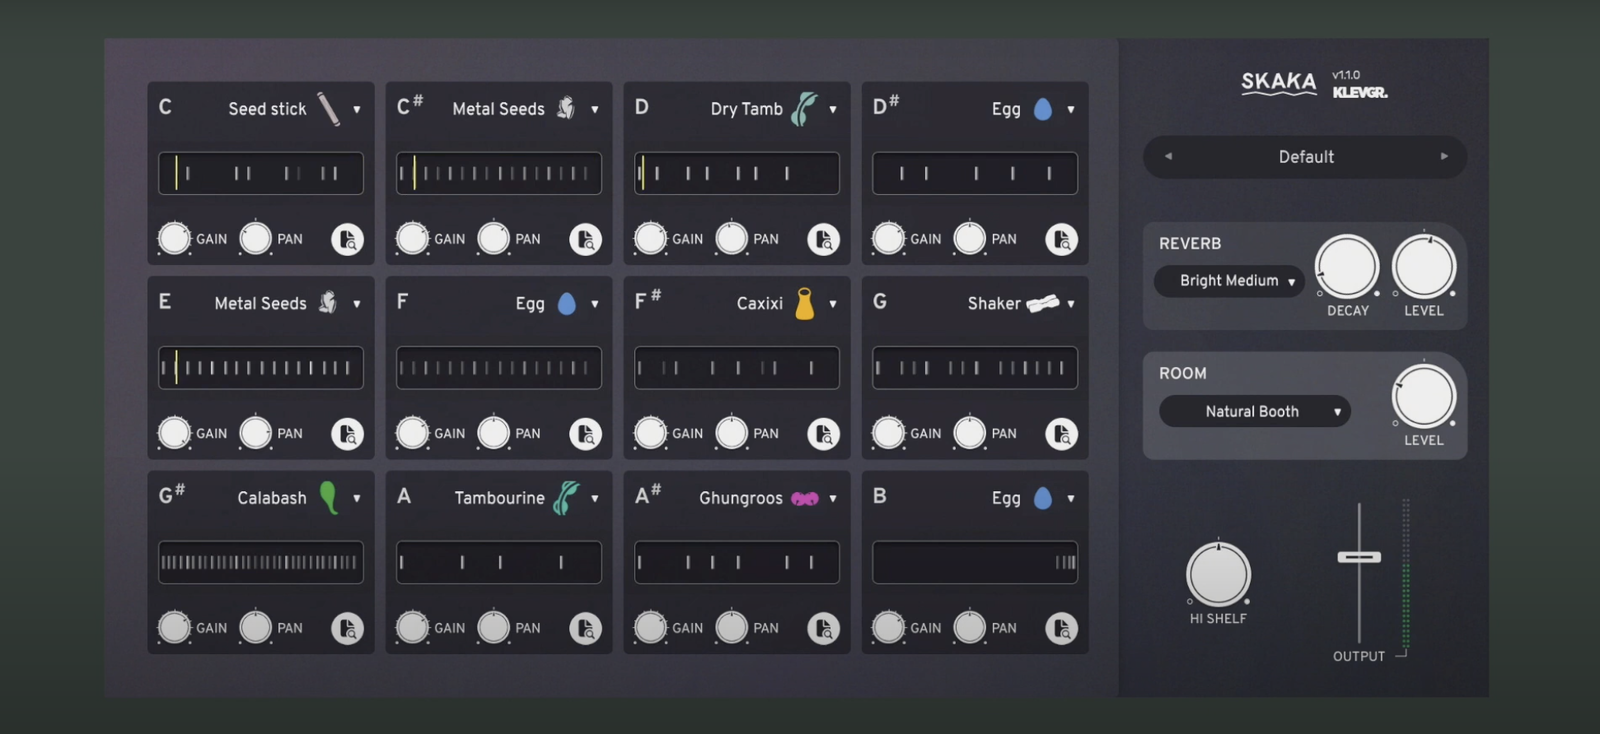Click the OUTPUT fader handle
The image size is (1600, 734).
click(1359, 557)
